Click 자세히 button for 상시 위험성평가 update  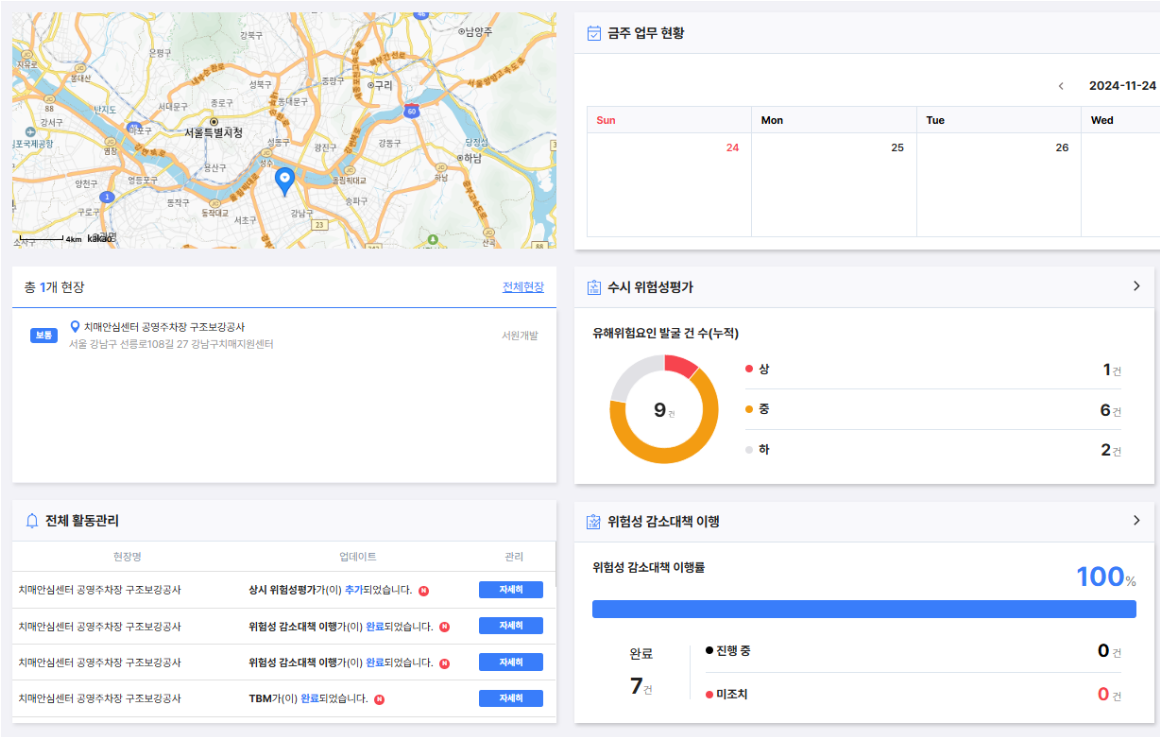click(x=510, y=590)
